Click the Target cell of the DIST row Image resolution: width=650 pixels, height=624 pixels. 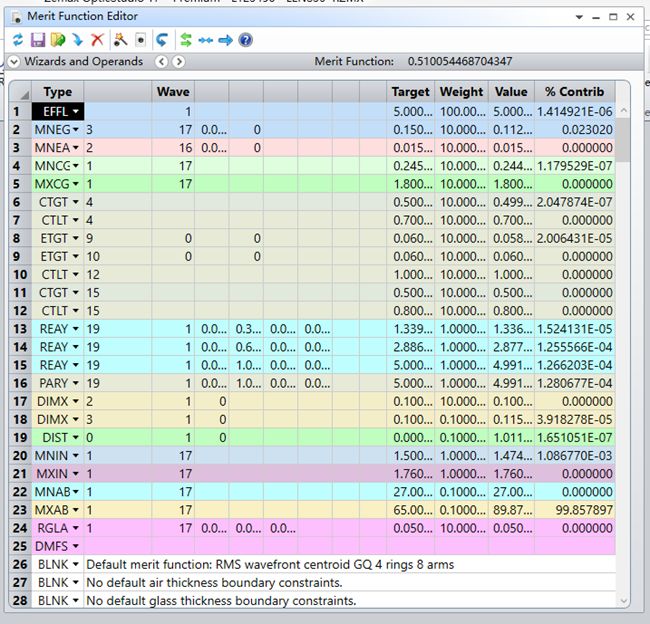point(410,437)
